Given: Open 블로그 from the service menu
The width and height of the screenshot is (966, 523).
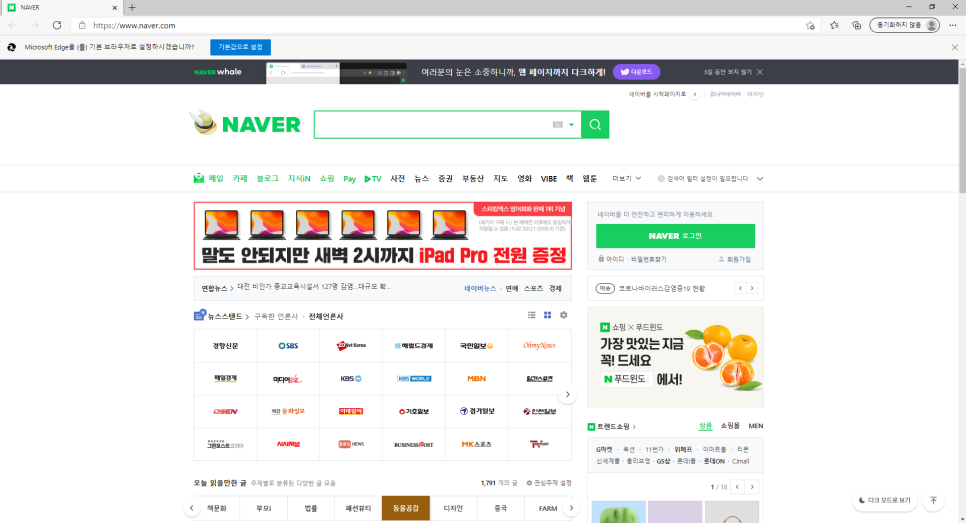Looking at the screenshot, I should coord(267,179).
